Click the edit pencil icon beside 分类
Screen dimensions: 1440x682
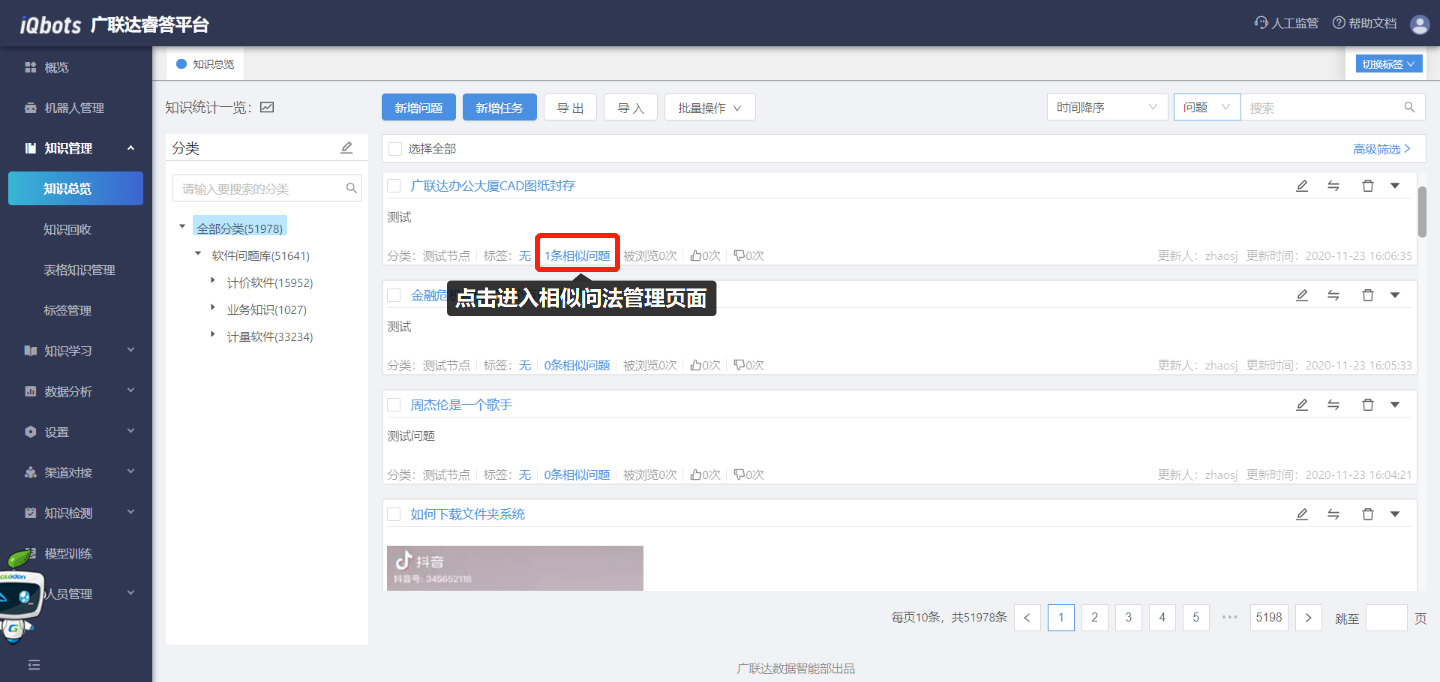click(x=347, y=148)
